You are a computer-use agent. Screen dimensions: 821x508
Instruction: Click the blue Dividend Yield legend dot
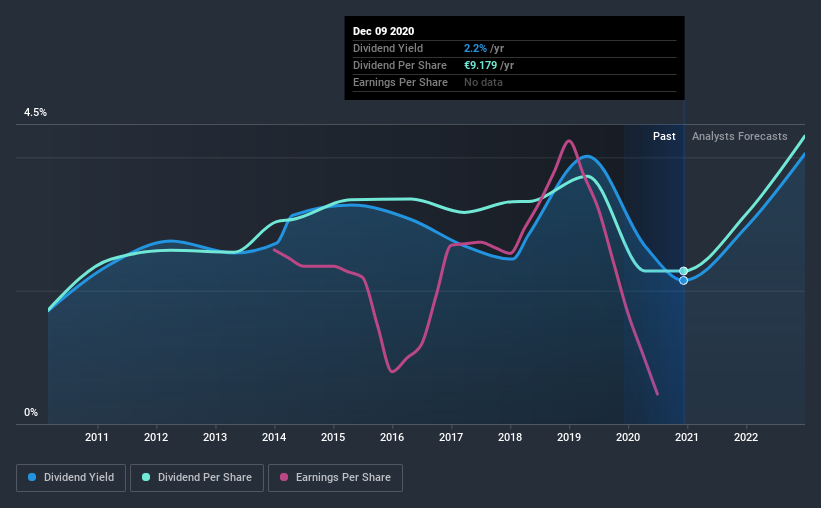pyautogui.click(x=32, y=477)
